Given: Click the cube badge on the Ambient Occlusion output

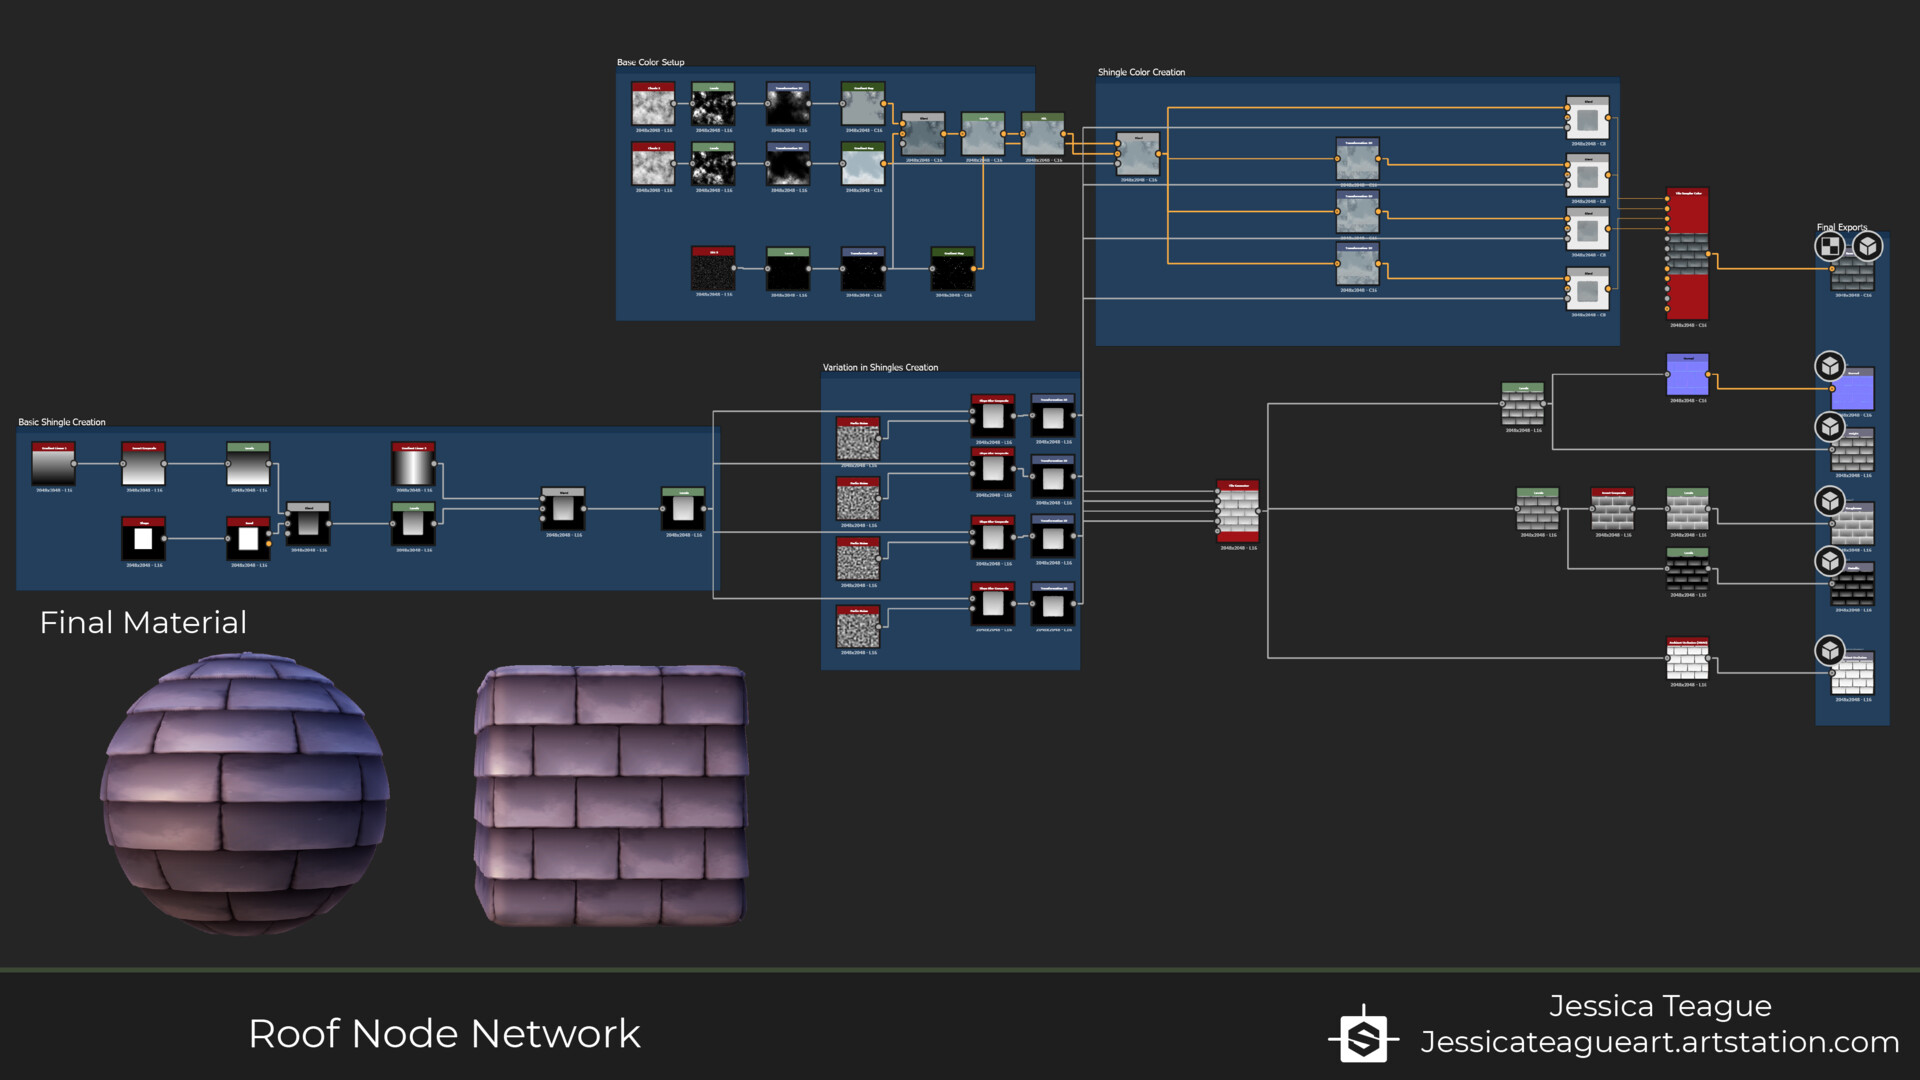Looking at the screenshot, I should click(x=1830, y=651).
